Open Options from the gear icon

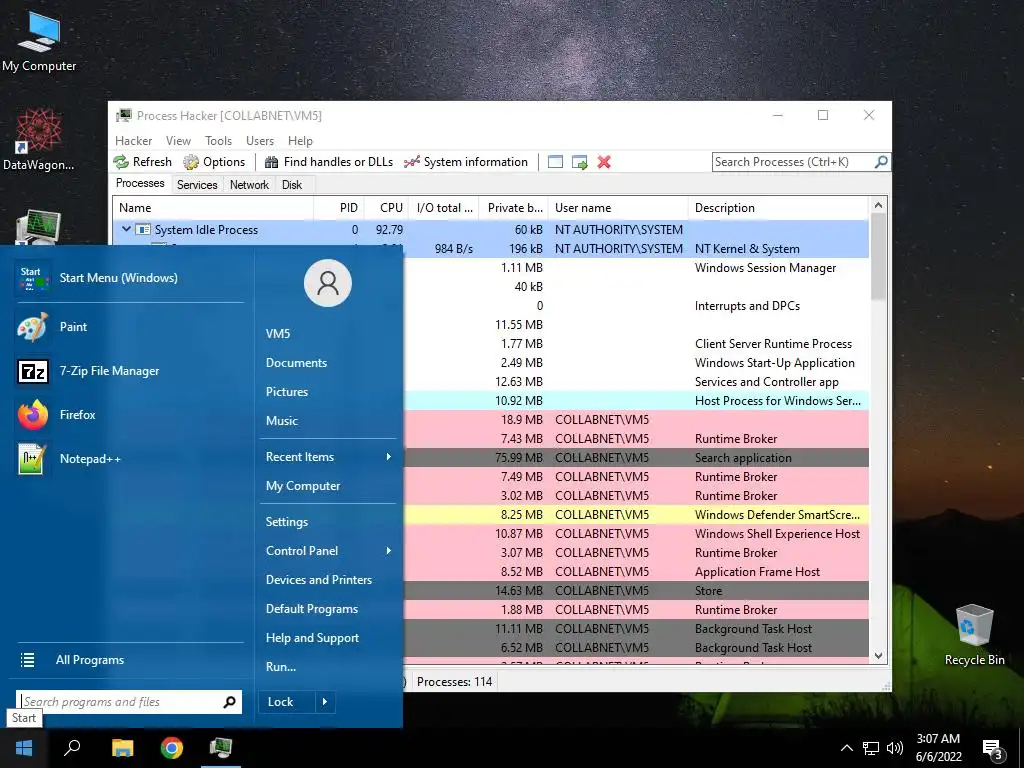point(191,162)
